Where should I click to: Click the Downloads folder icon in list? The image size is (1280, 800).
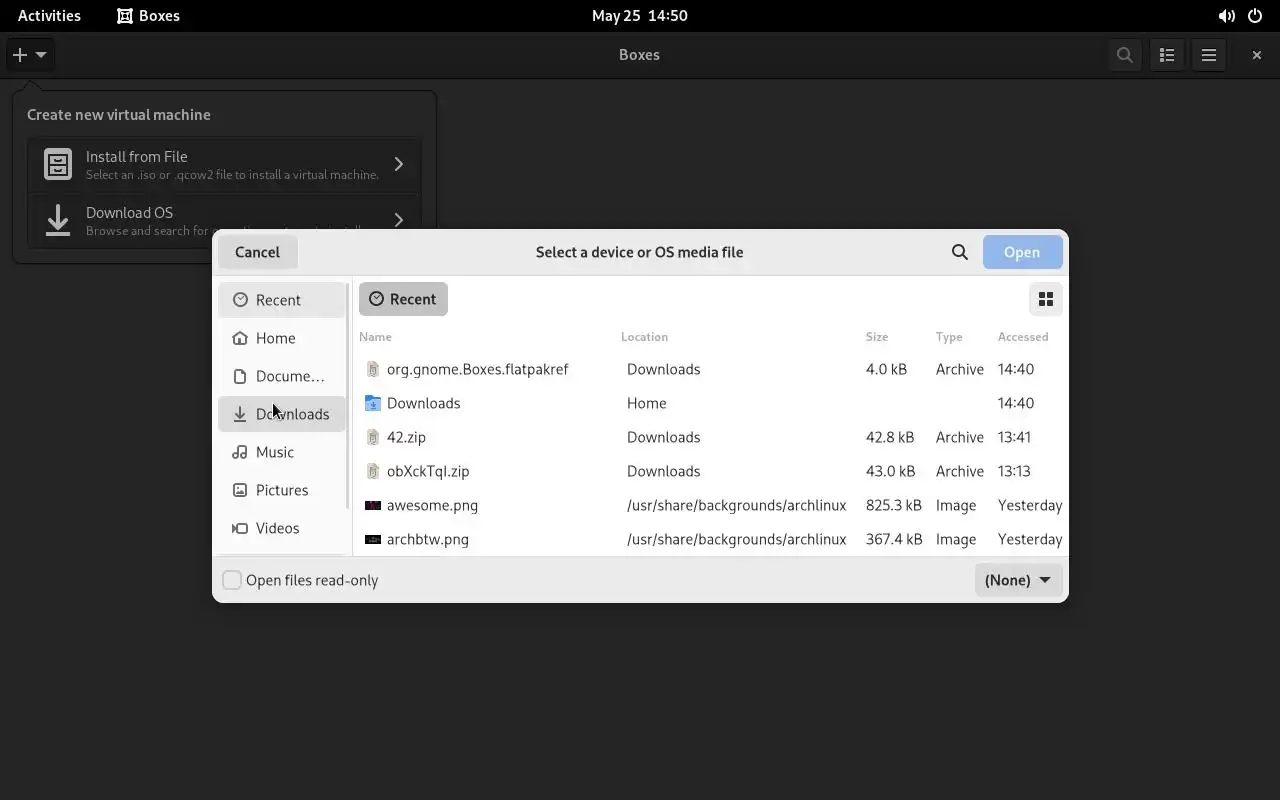tap(373, 403)
